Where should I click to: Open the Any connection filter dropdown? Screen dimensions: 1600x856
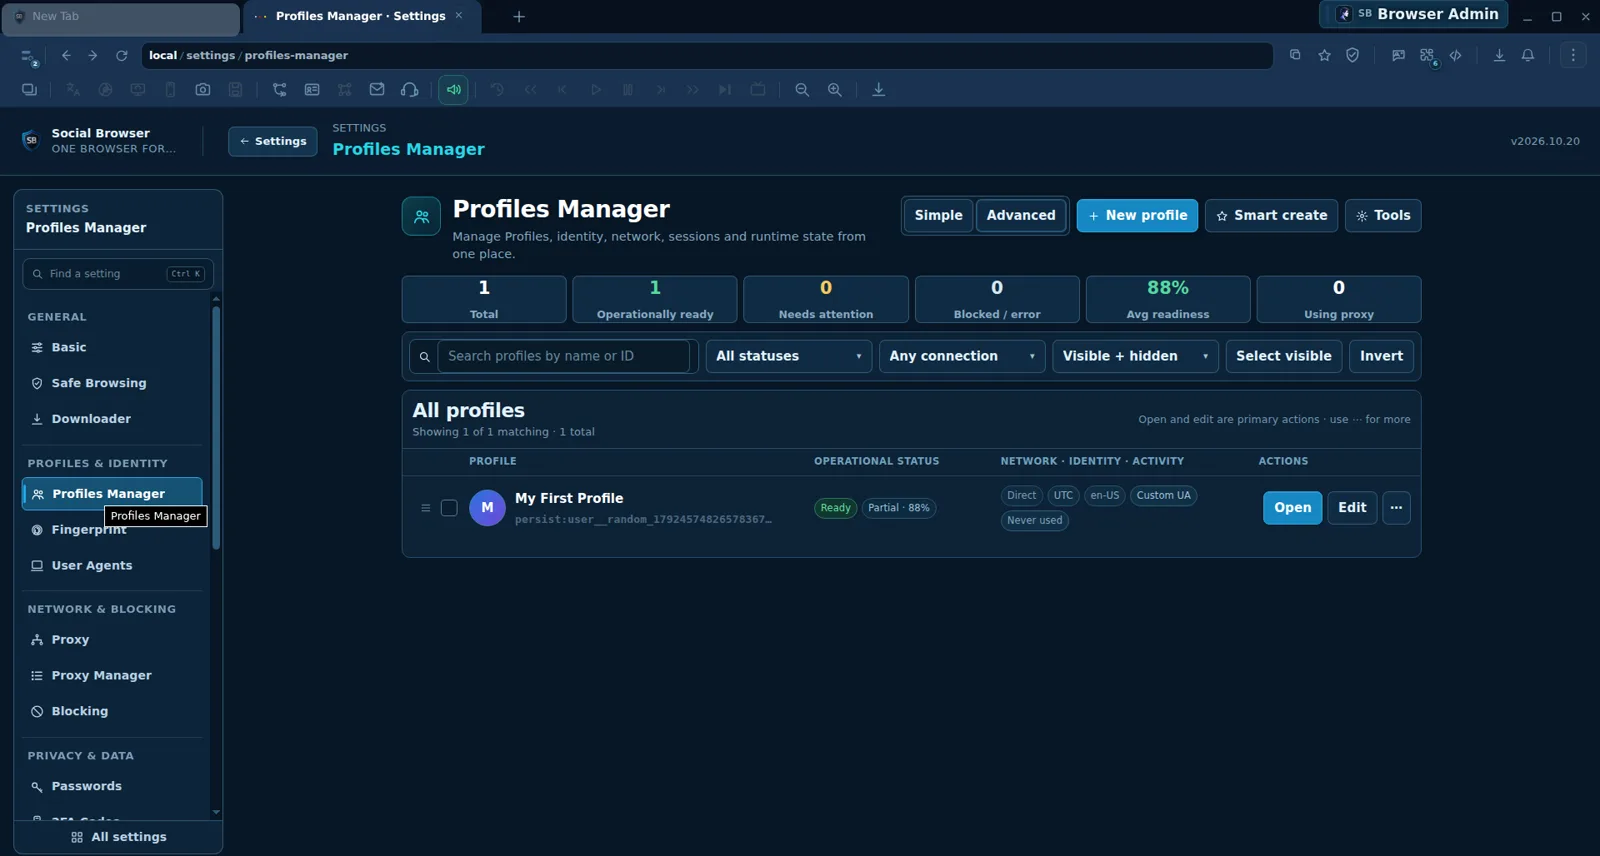(962, 356)
